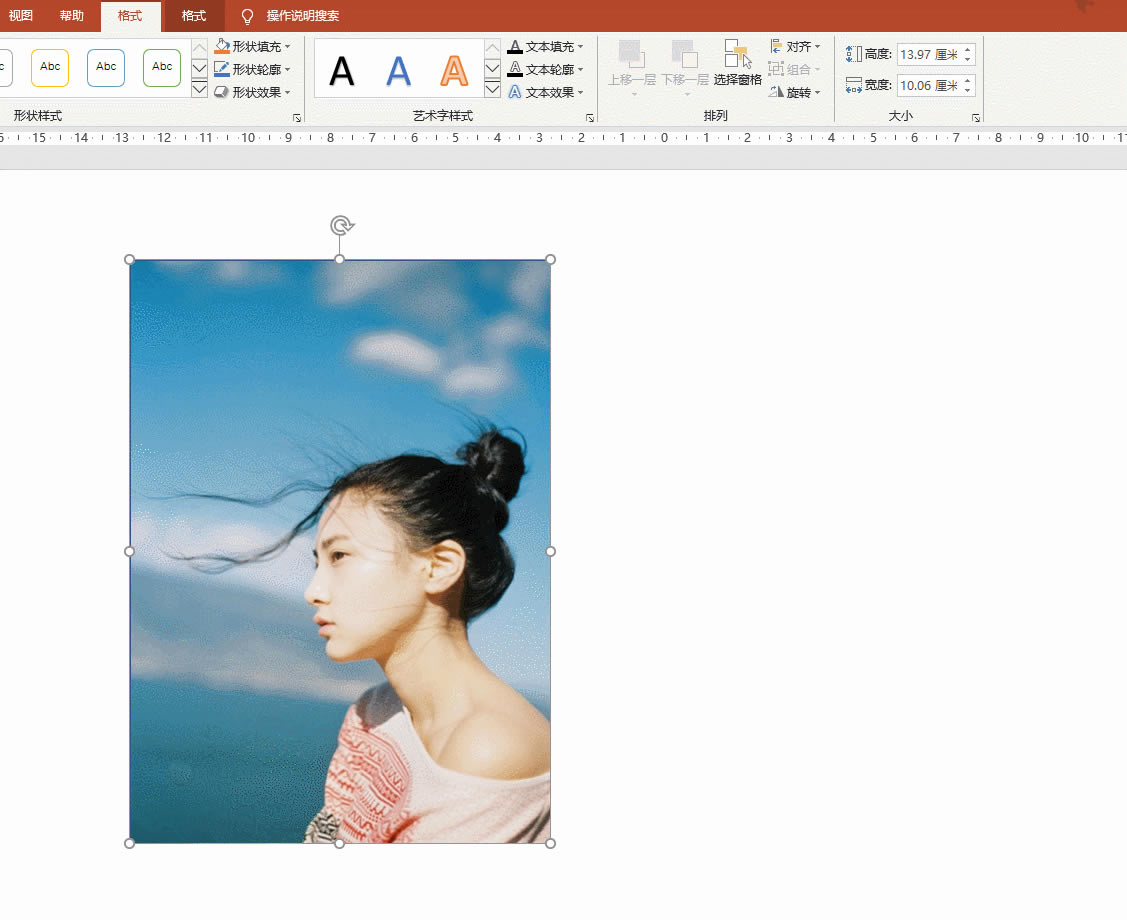Click the 文本填充 text fill icon
The image size is (1127, 920).
(515, 46)
